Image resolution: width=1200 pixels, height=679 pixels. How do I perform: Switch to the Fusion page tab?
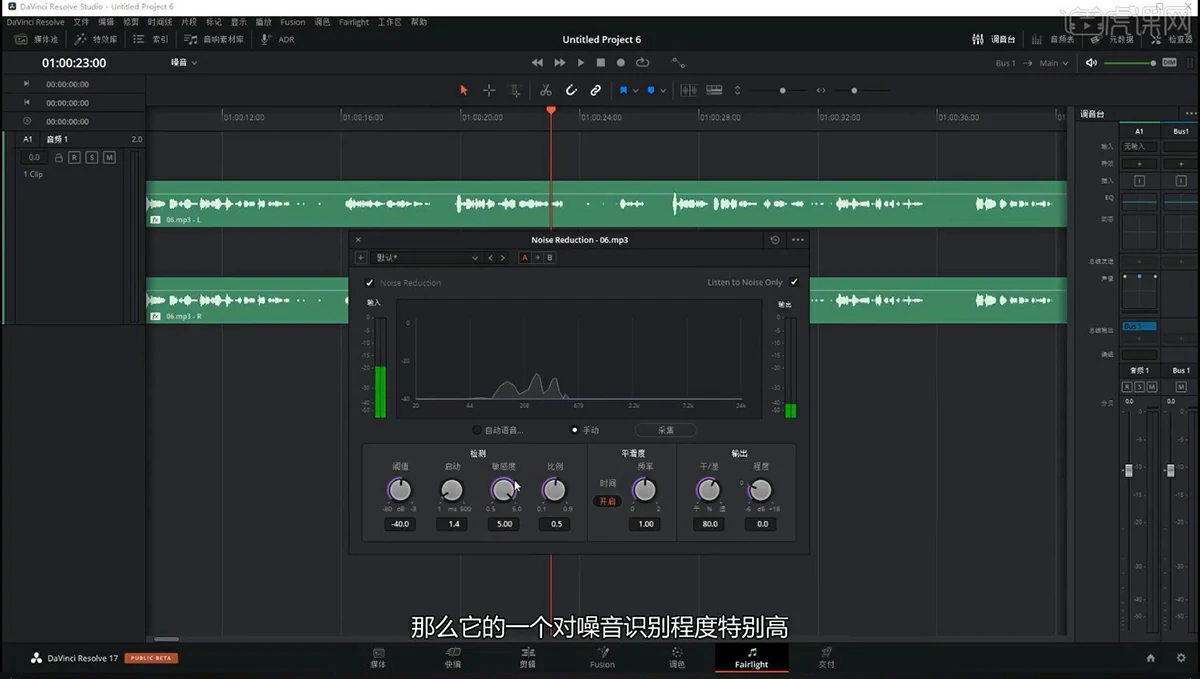pos(602,657)
